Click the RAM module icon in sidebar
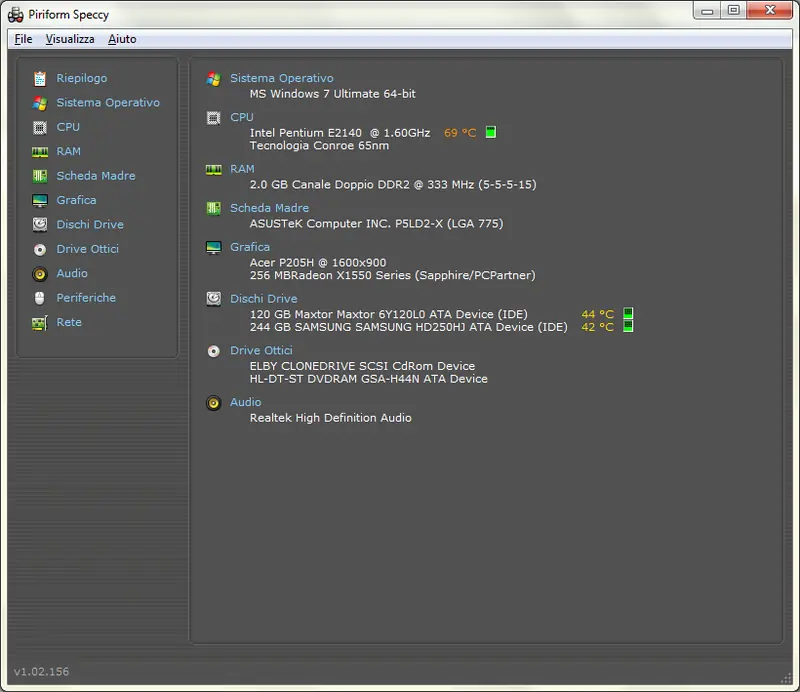The image size is (800, 692). click(x=40, y=152)
